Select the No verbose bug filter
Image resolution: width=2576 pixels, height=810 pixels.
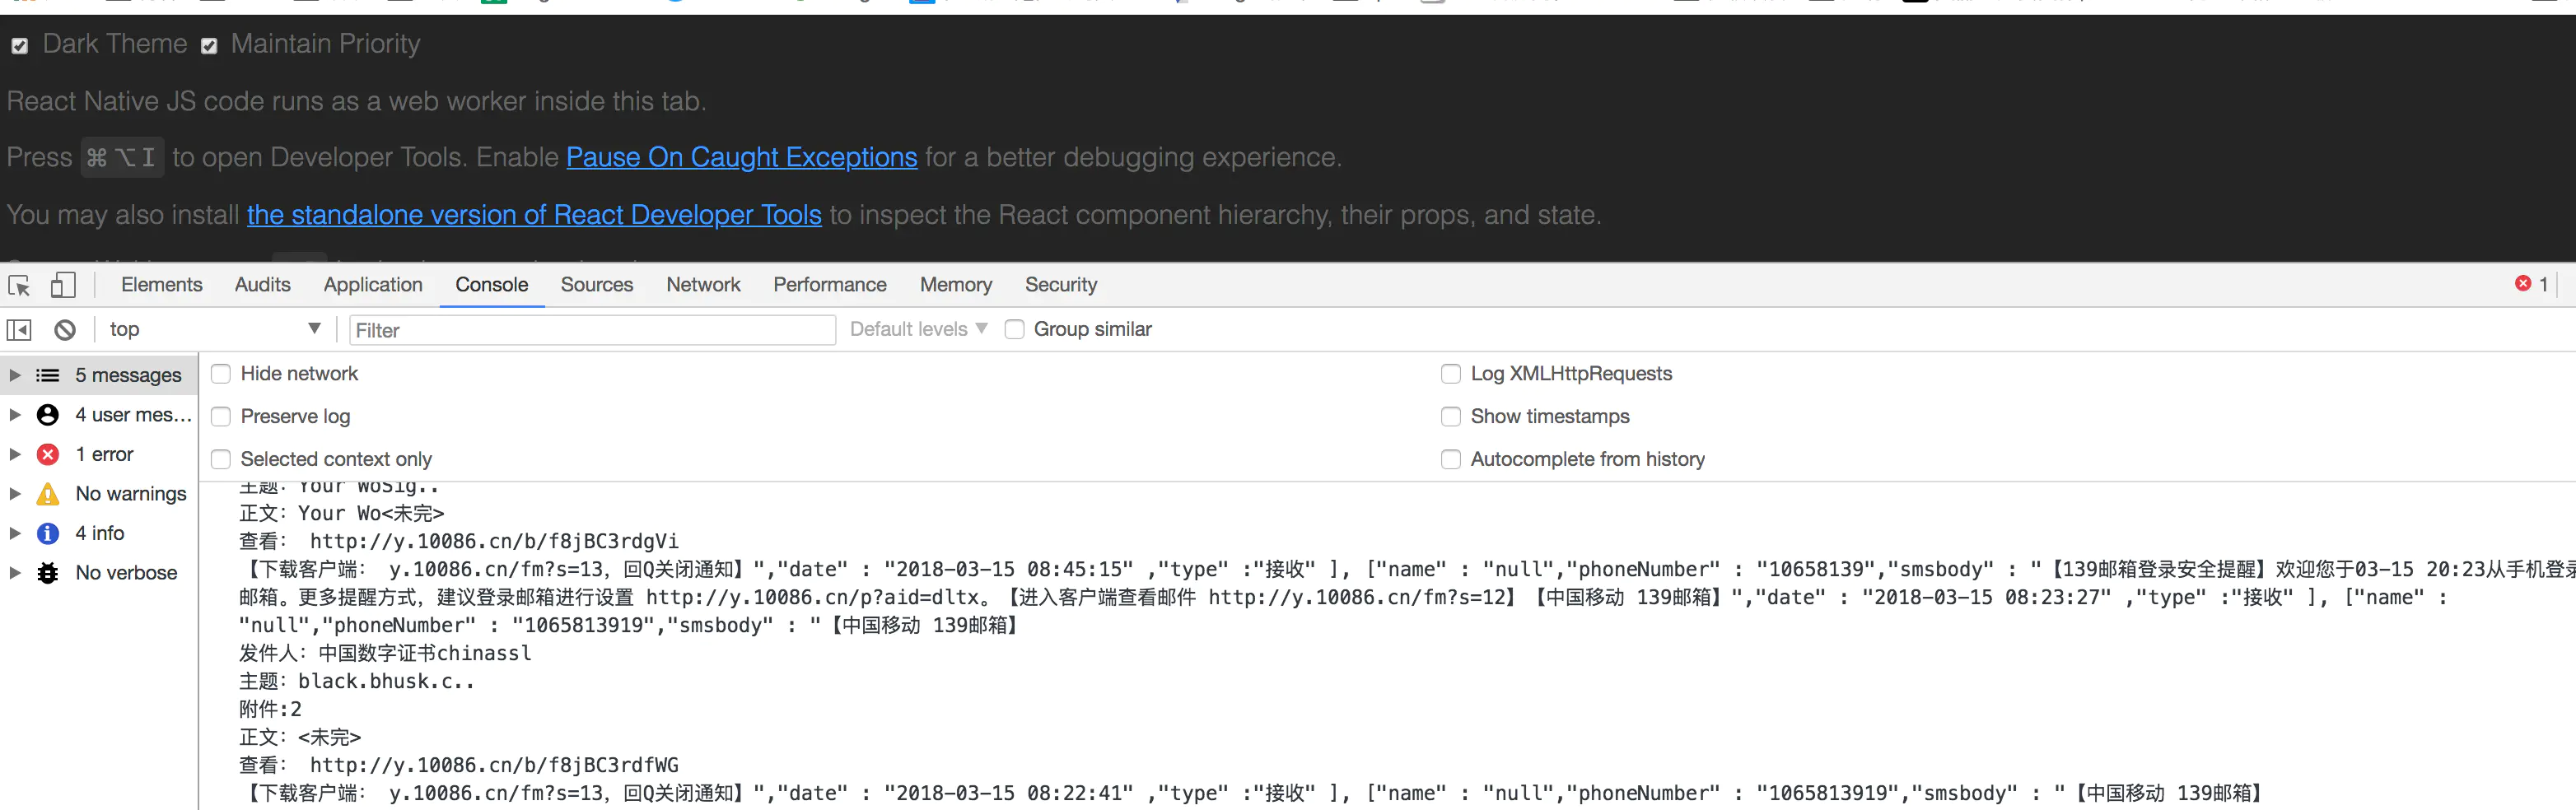pyautogui.click(x=126, y=573)
